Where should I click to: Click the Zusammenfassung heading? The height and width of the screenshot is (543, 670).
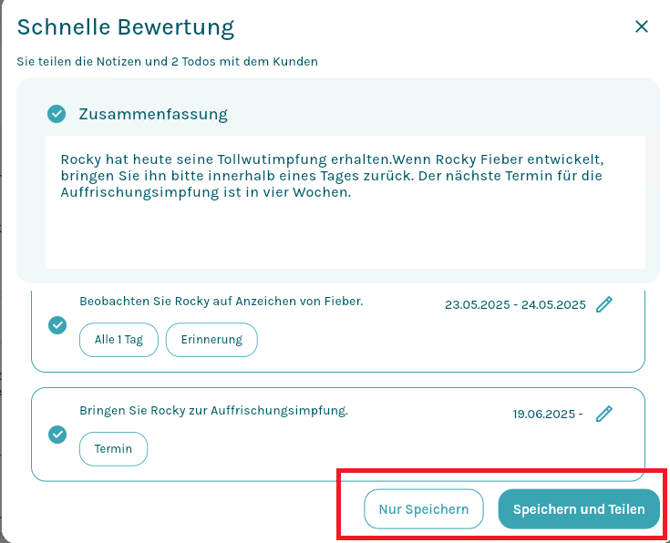point(153,114)
